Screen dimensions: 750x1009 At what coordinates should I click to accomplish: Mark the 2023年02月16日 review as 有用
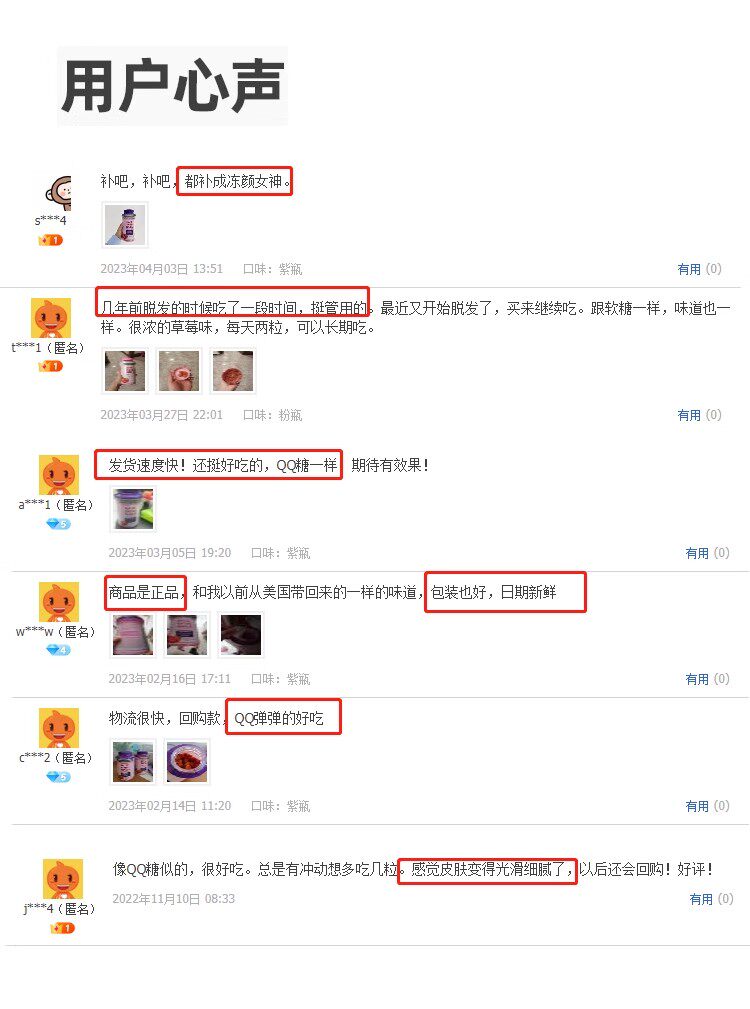click(707, 679)
